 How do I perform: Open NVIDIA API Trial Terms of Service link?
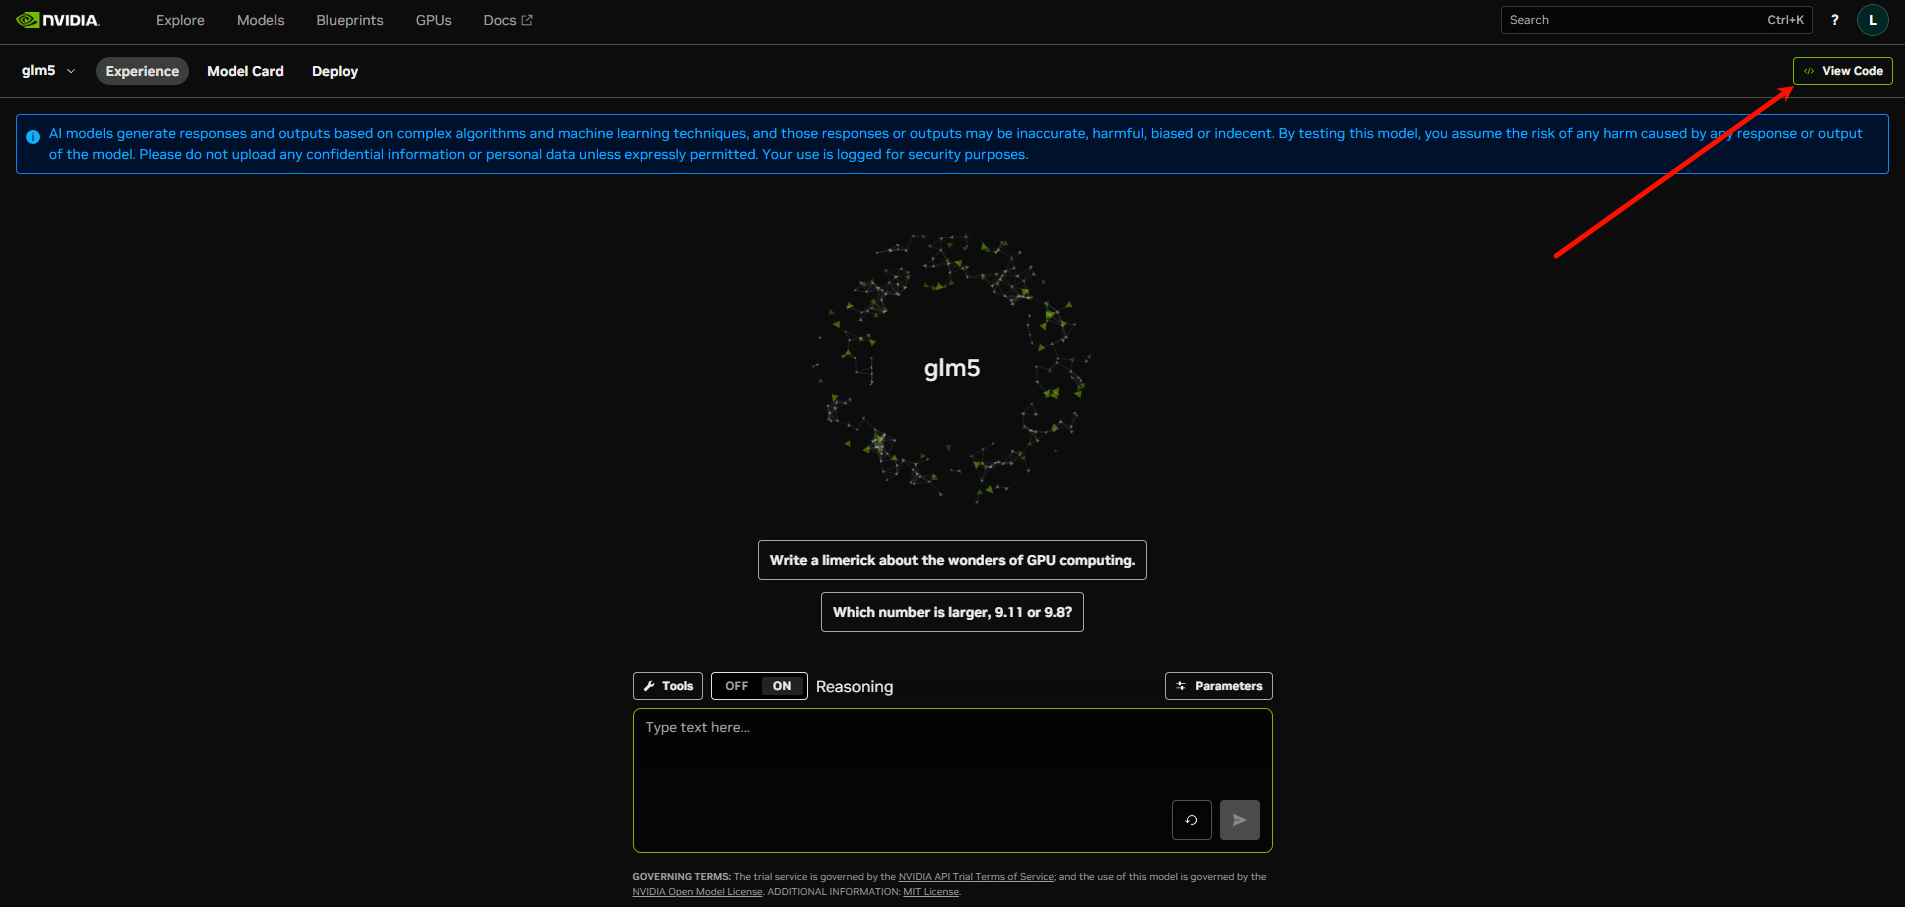coord(976,877)
